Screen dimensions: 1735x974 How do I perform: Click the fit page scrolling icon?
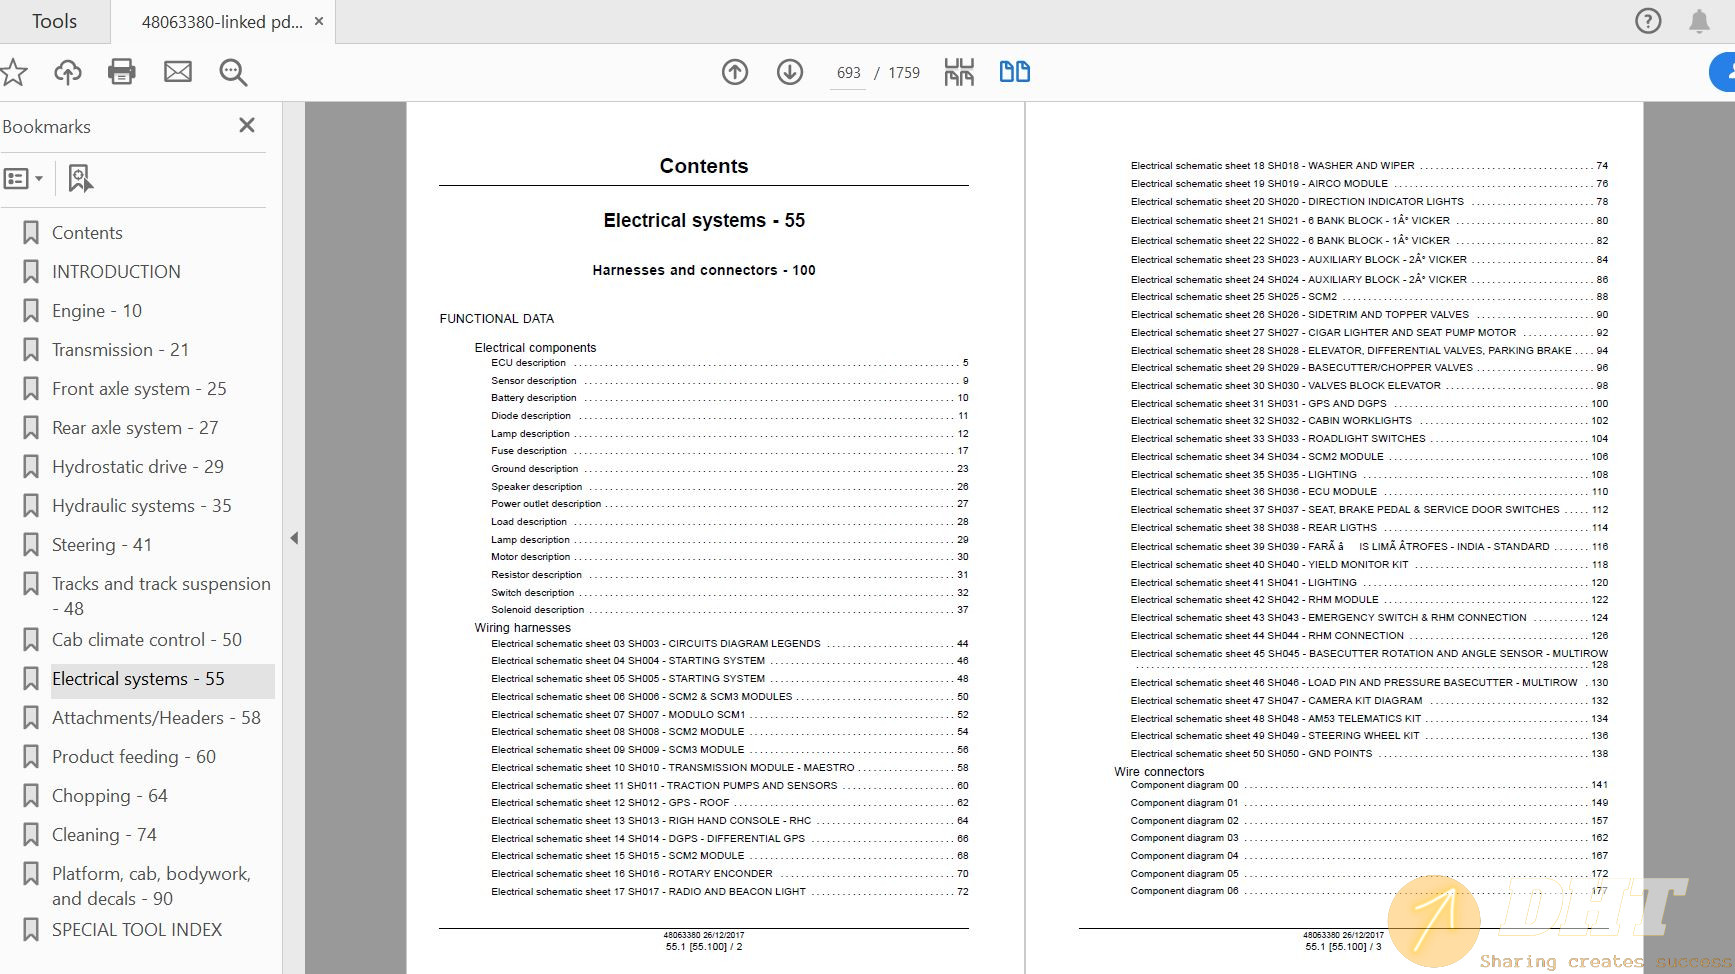tap(959, 72)
